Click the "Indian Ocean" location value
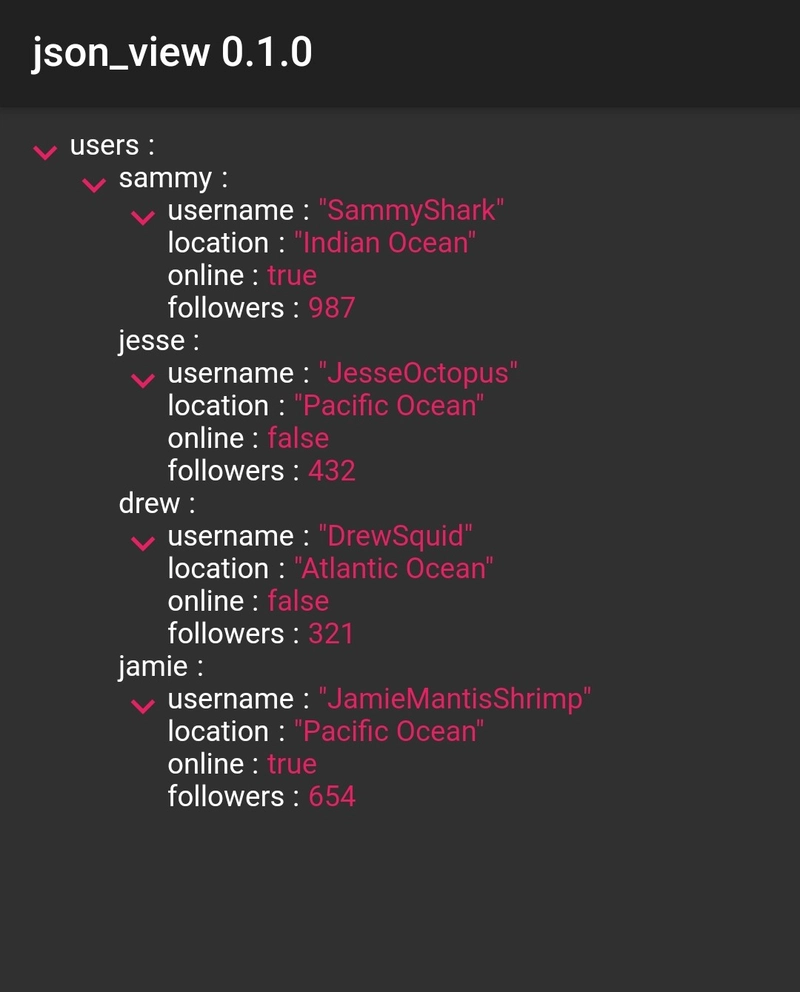This screenshot has width=800, height=992. [385, 243]
